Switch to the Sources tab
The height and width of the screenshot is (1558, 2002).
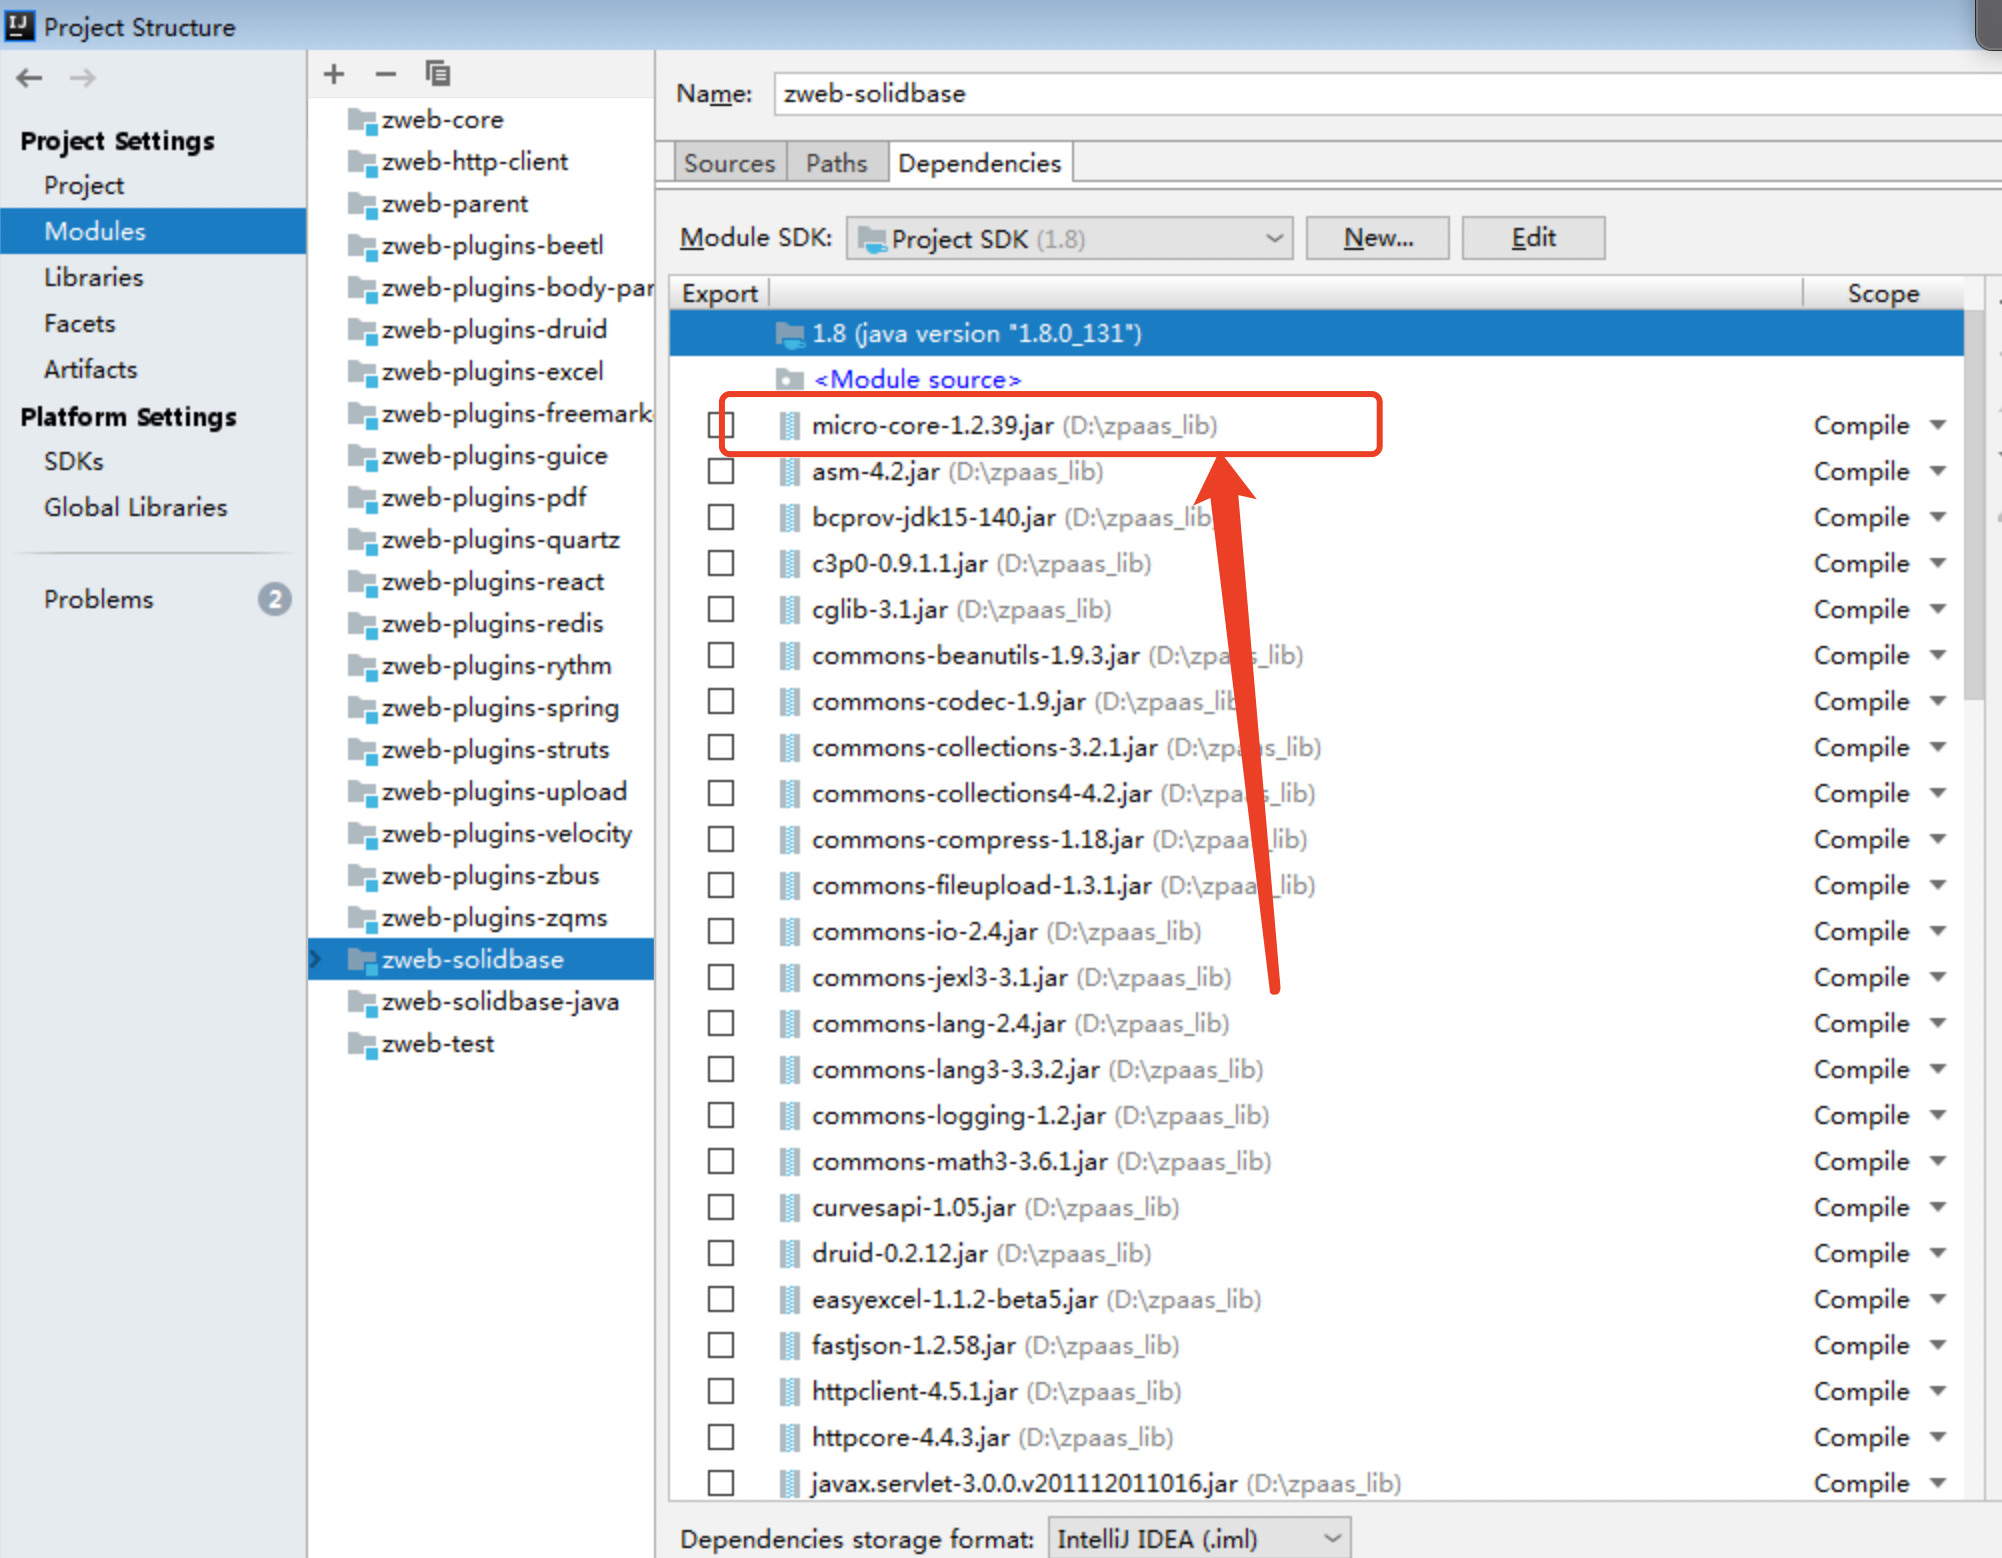[729, 163]
